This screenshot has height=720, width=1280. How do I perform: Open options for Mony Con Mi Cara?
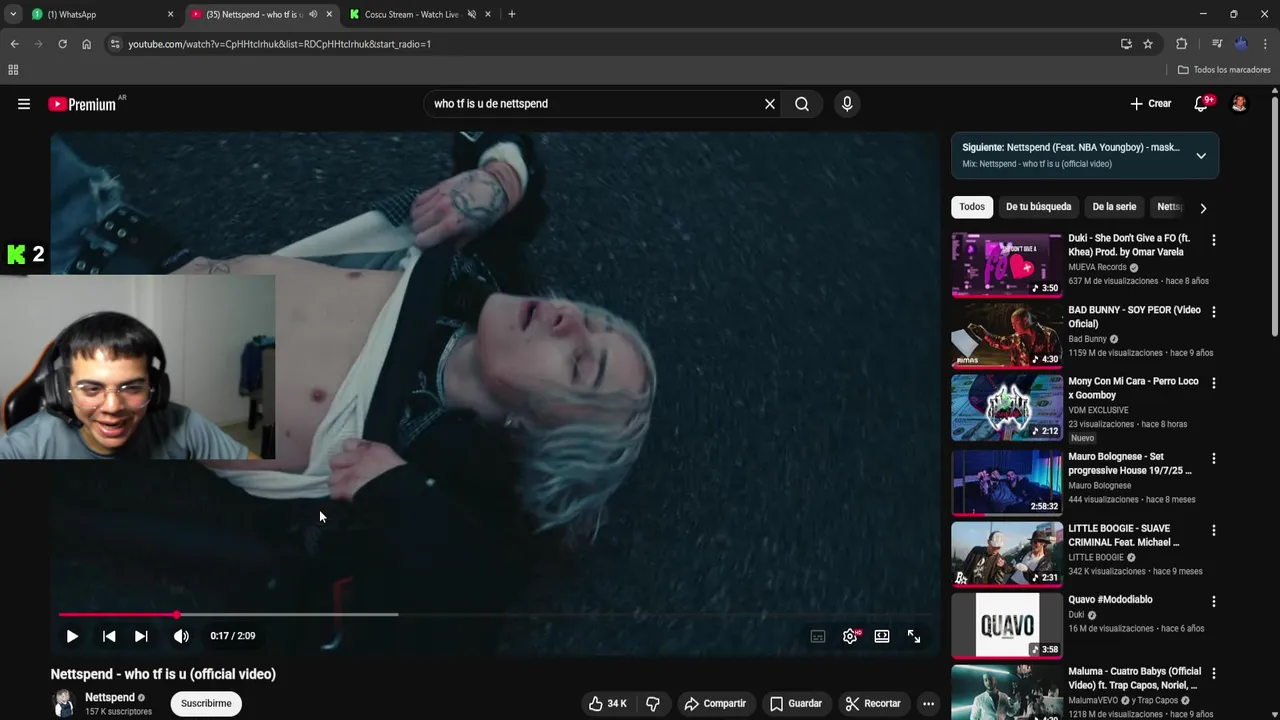click(1214, 383)
